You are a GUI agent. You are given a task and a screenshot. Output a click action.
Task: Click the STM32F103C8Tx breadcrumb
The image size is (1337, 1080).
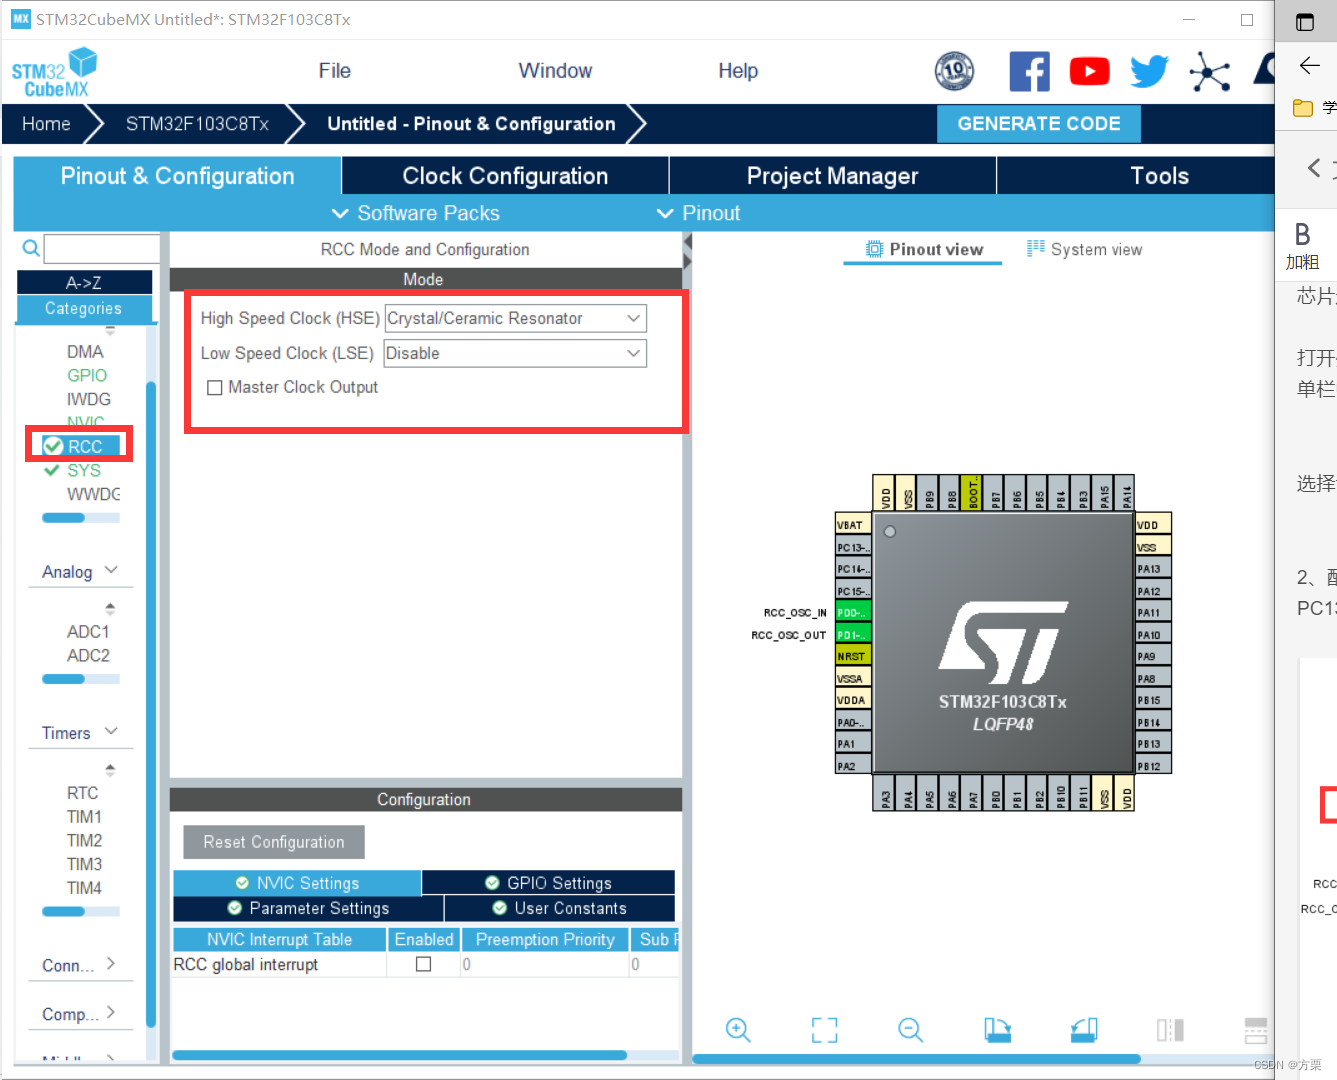click(x=197, y=124)
